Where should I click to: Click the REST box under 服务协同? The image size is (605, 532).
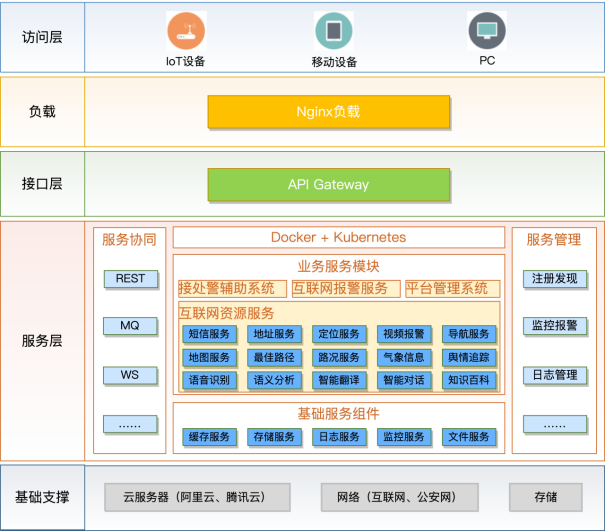(x=130, y=279)
